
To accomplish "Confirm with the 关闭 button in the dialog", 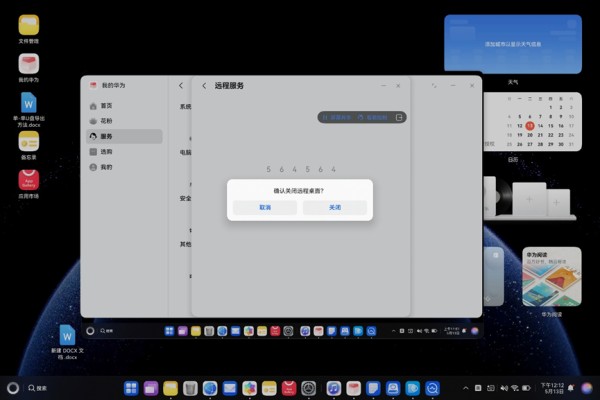I will click(335, 207).
